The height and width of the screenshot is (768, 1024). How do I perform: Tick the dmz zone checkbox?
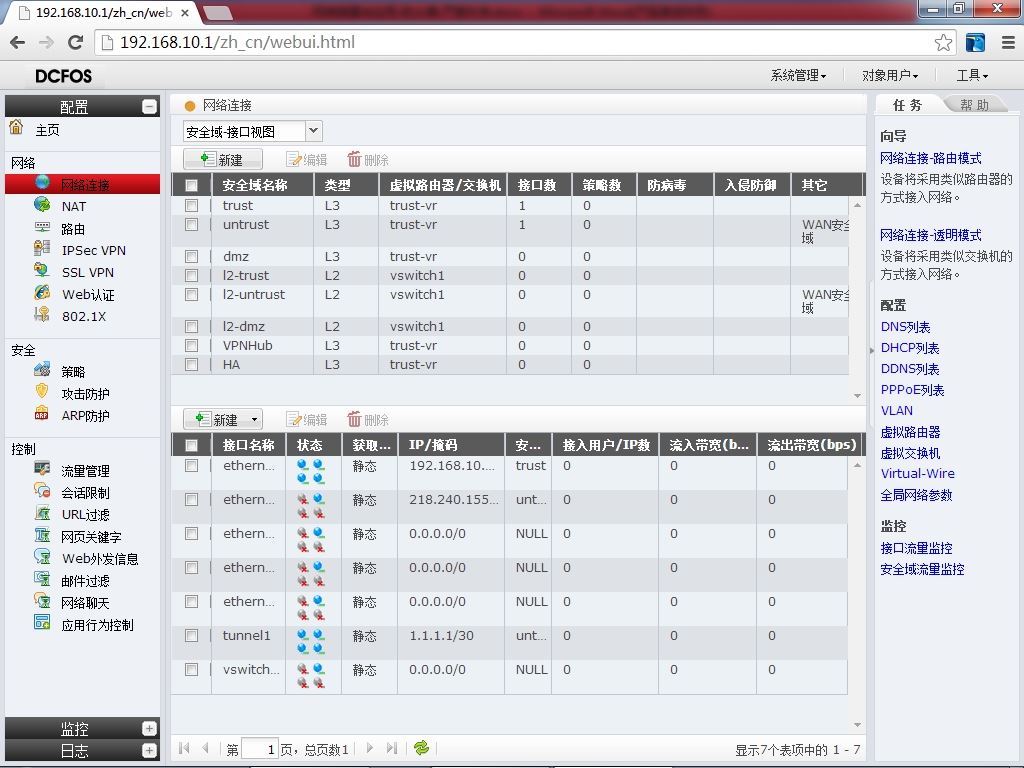pos(191,257)
